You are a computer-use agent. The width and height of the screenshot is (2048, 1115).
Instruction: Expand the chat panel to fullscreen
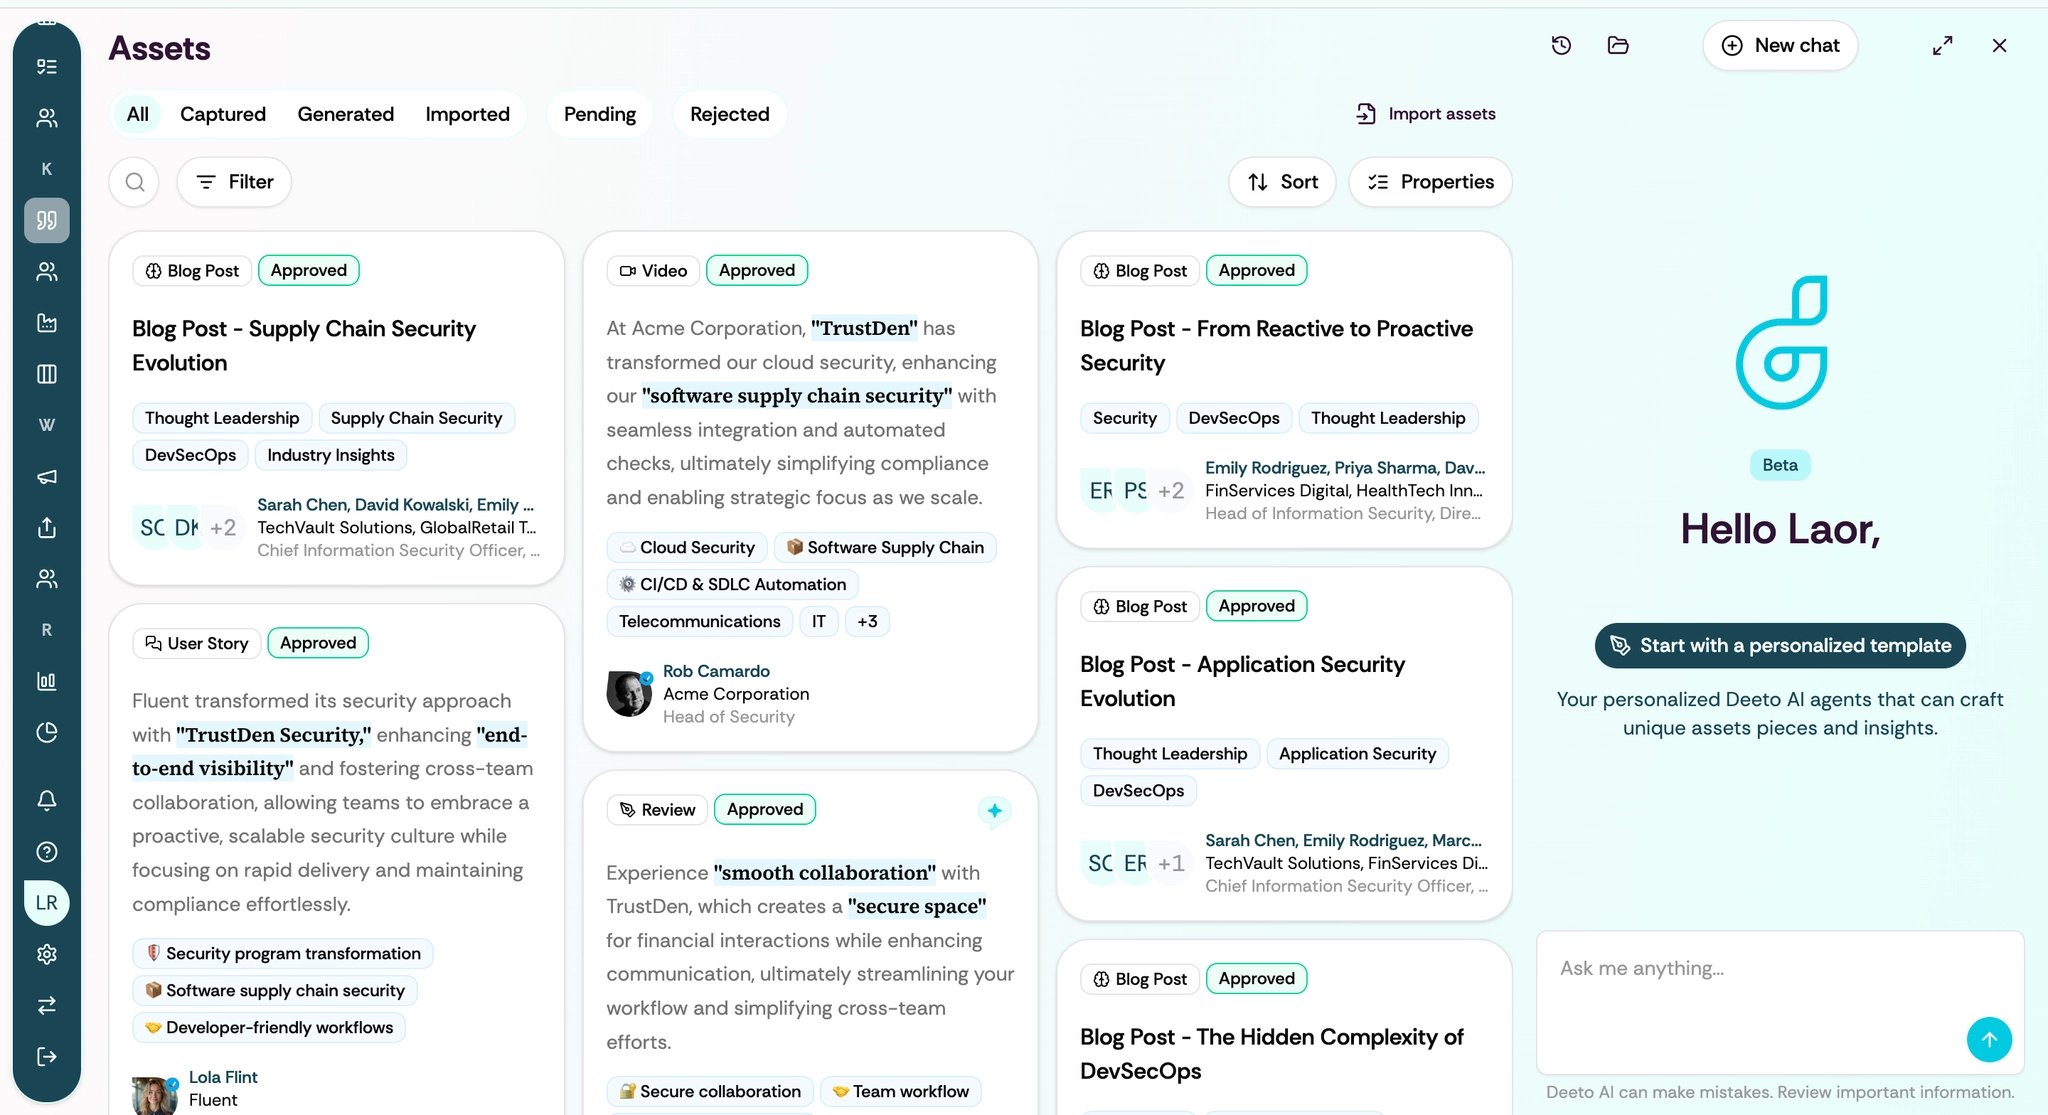[1942, 45]
